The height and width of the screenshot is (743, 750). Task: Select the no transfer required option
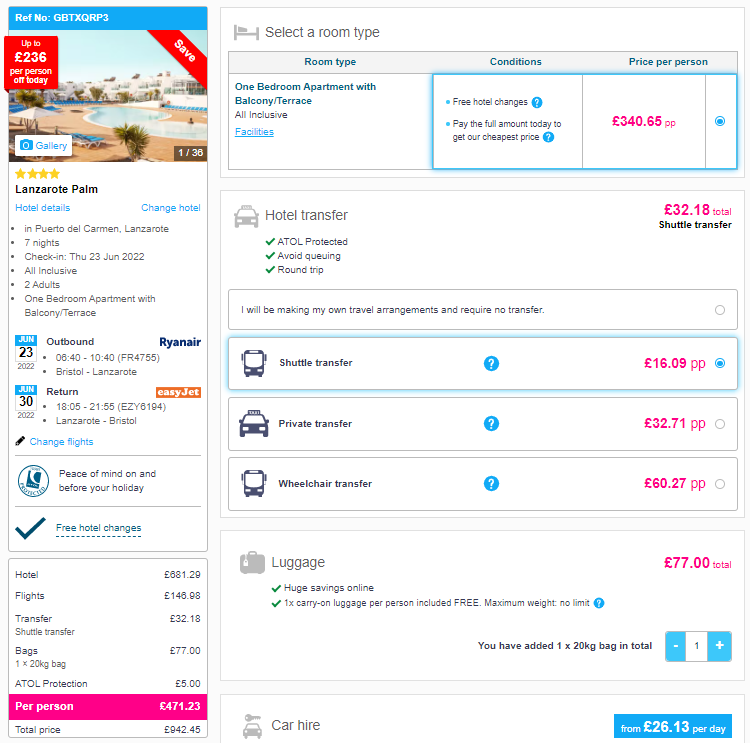click(x=720, y=310)
